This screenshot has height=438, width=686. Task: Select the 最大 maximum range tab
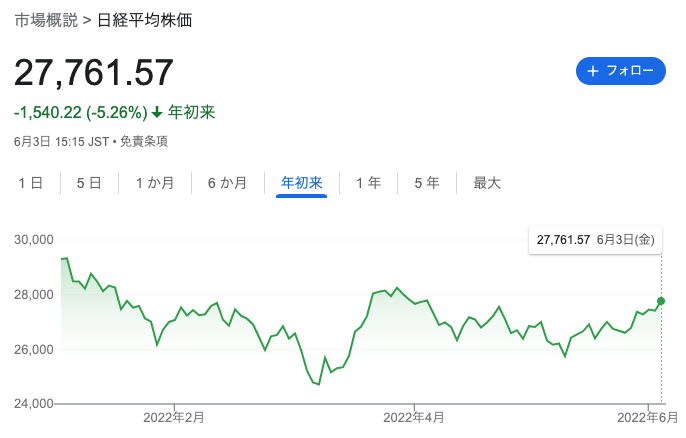point(487,183)
